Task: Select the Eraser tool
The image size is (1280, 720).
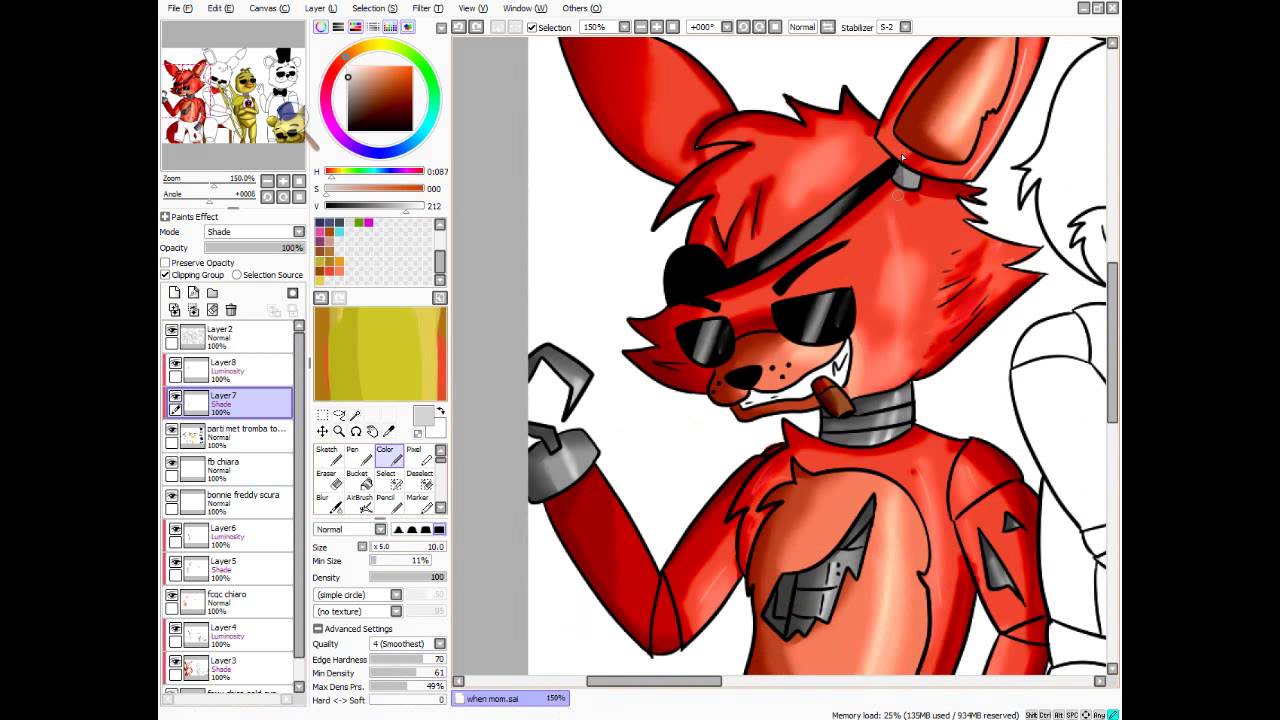Action: [x=327, y=479]
